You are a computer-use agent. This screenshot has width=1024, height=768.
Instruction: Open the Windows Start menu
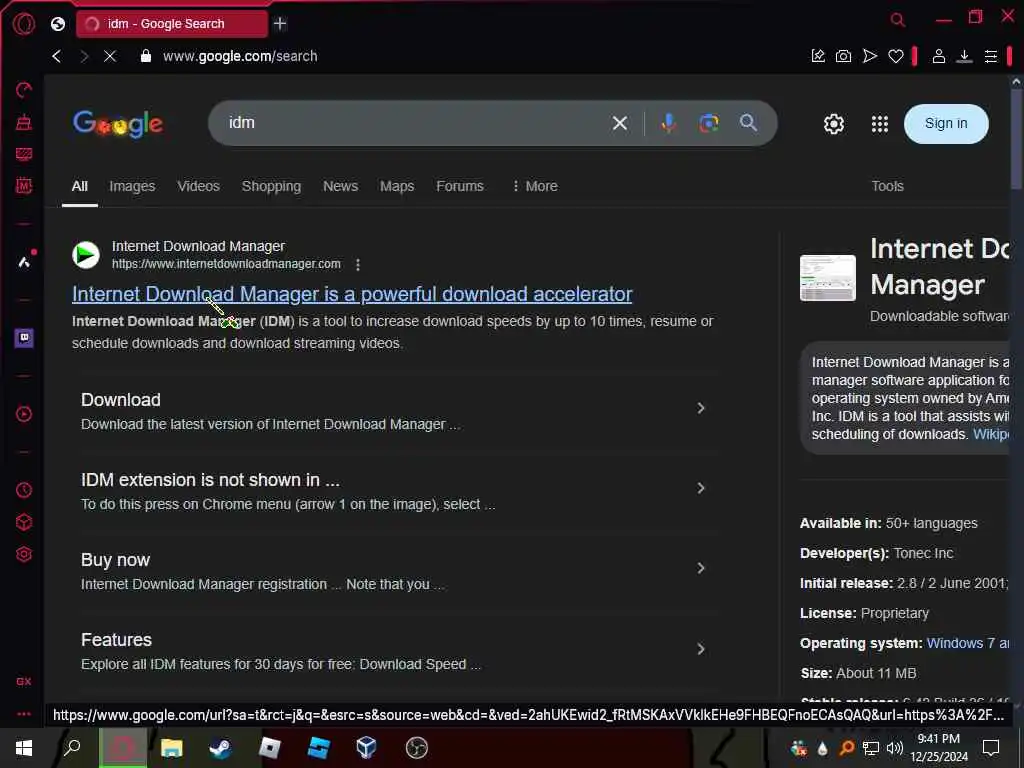tap(24, 747)
